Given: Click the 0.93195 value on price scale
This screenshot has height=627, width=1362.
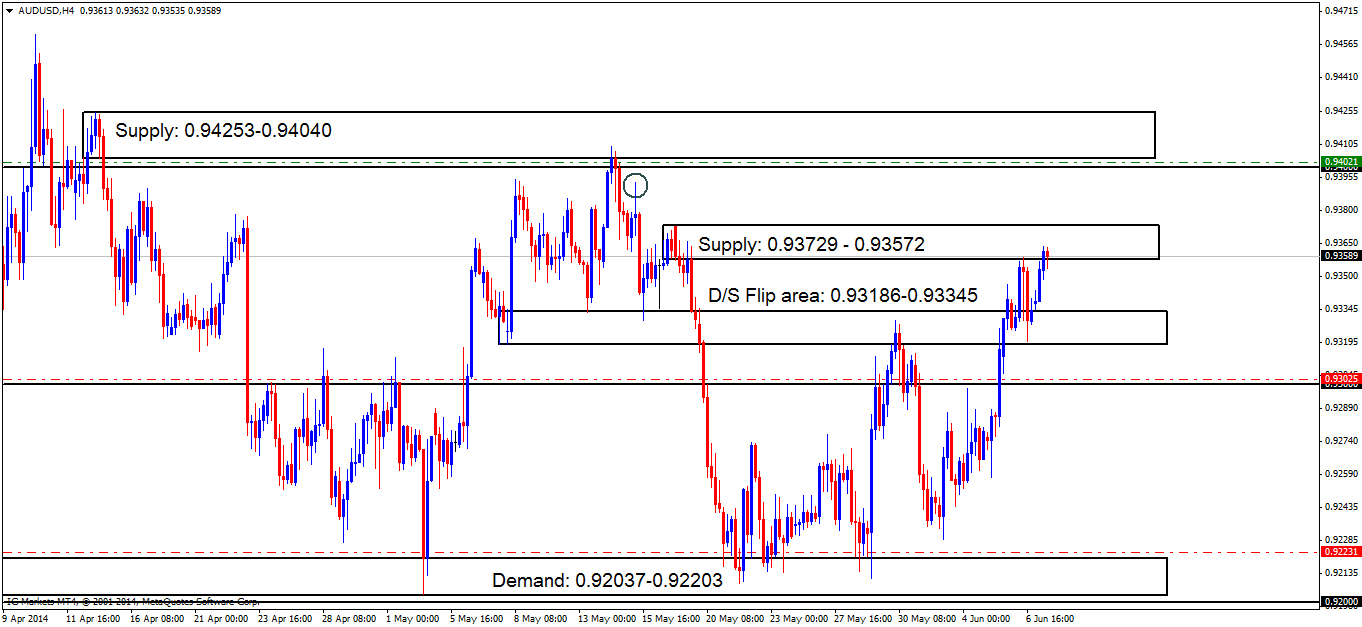Looking at the screenshot, I should point(1341,342).
